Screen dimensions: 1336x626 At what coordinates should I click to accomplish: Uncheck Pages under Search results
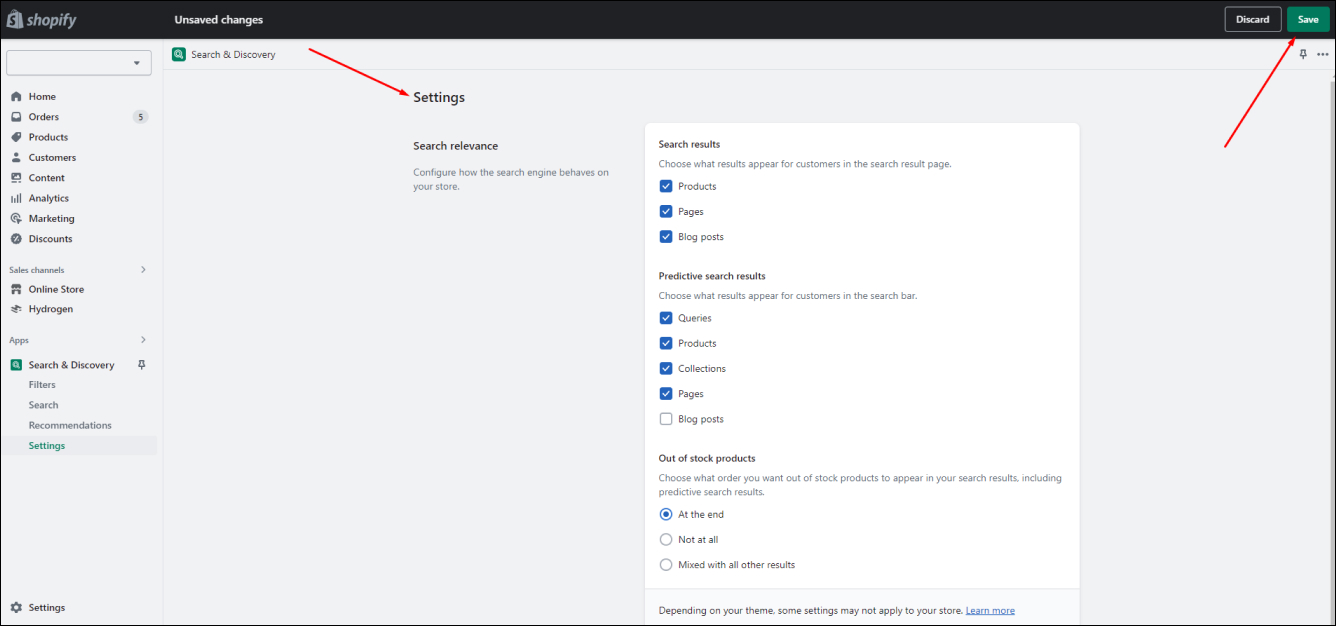pyautogui.click(x=666, y=212)
